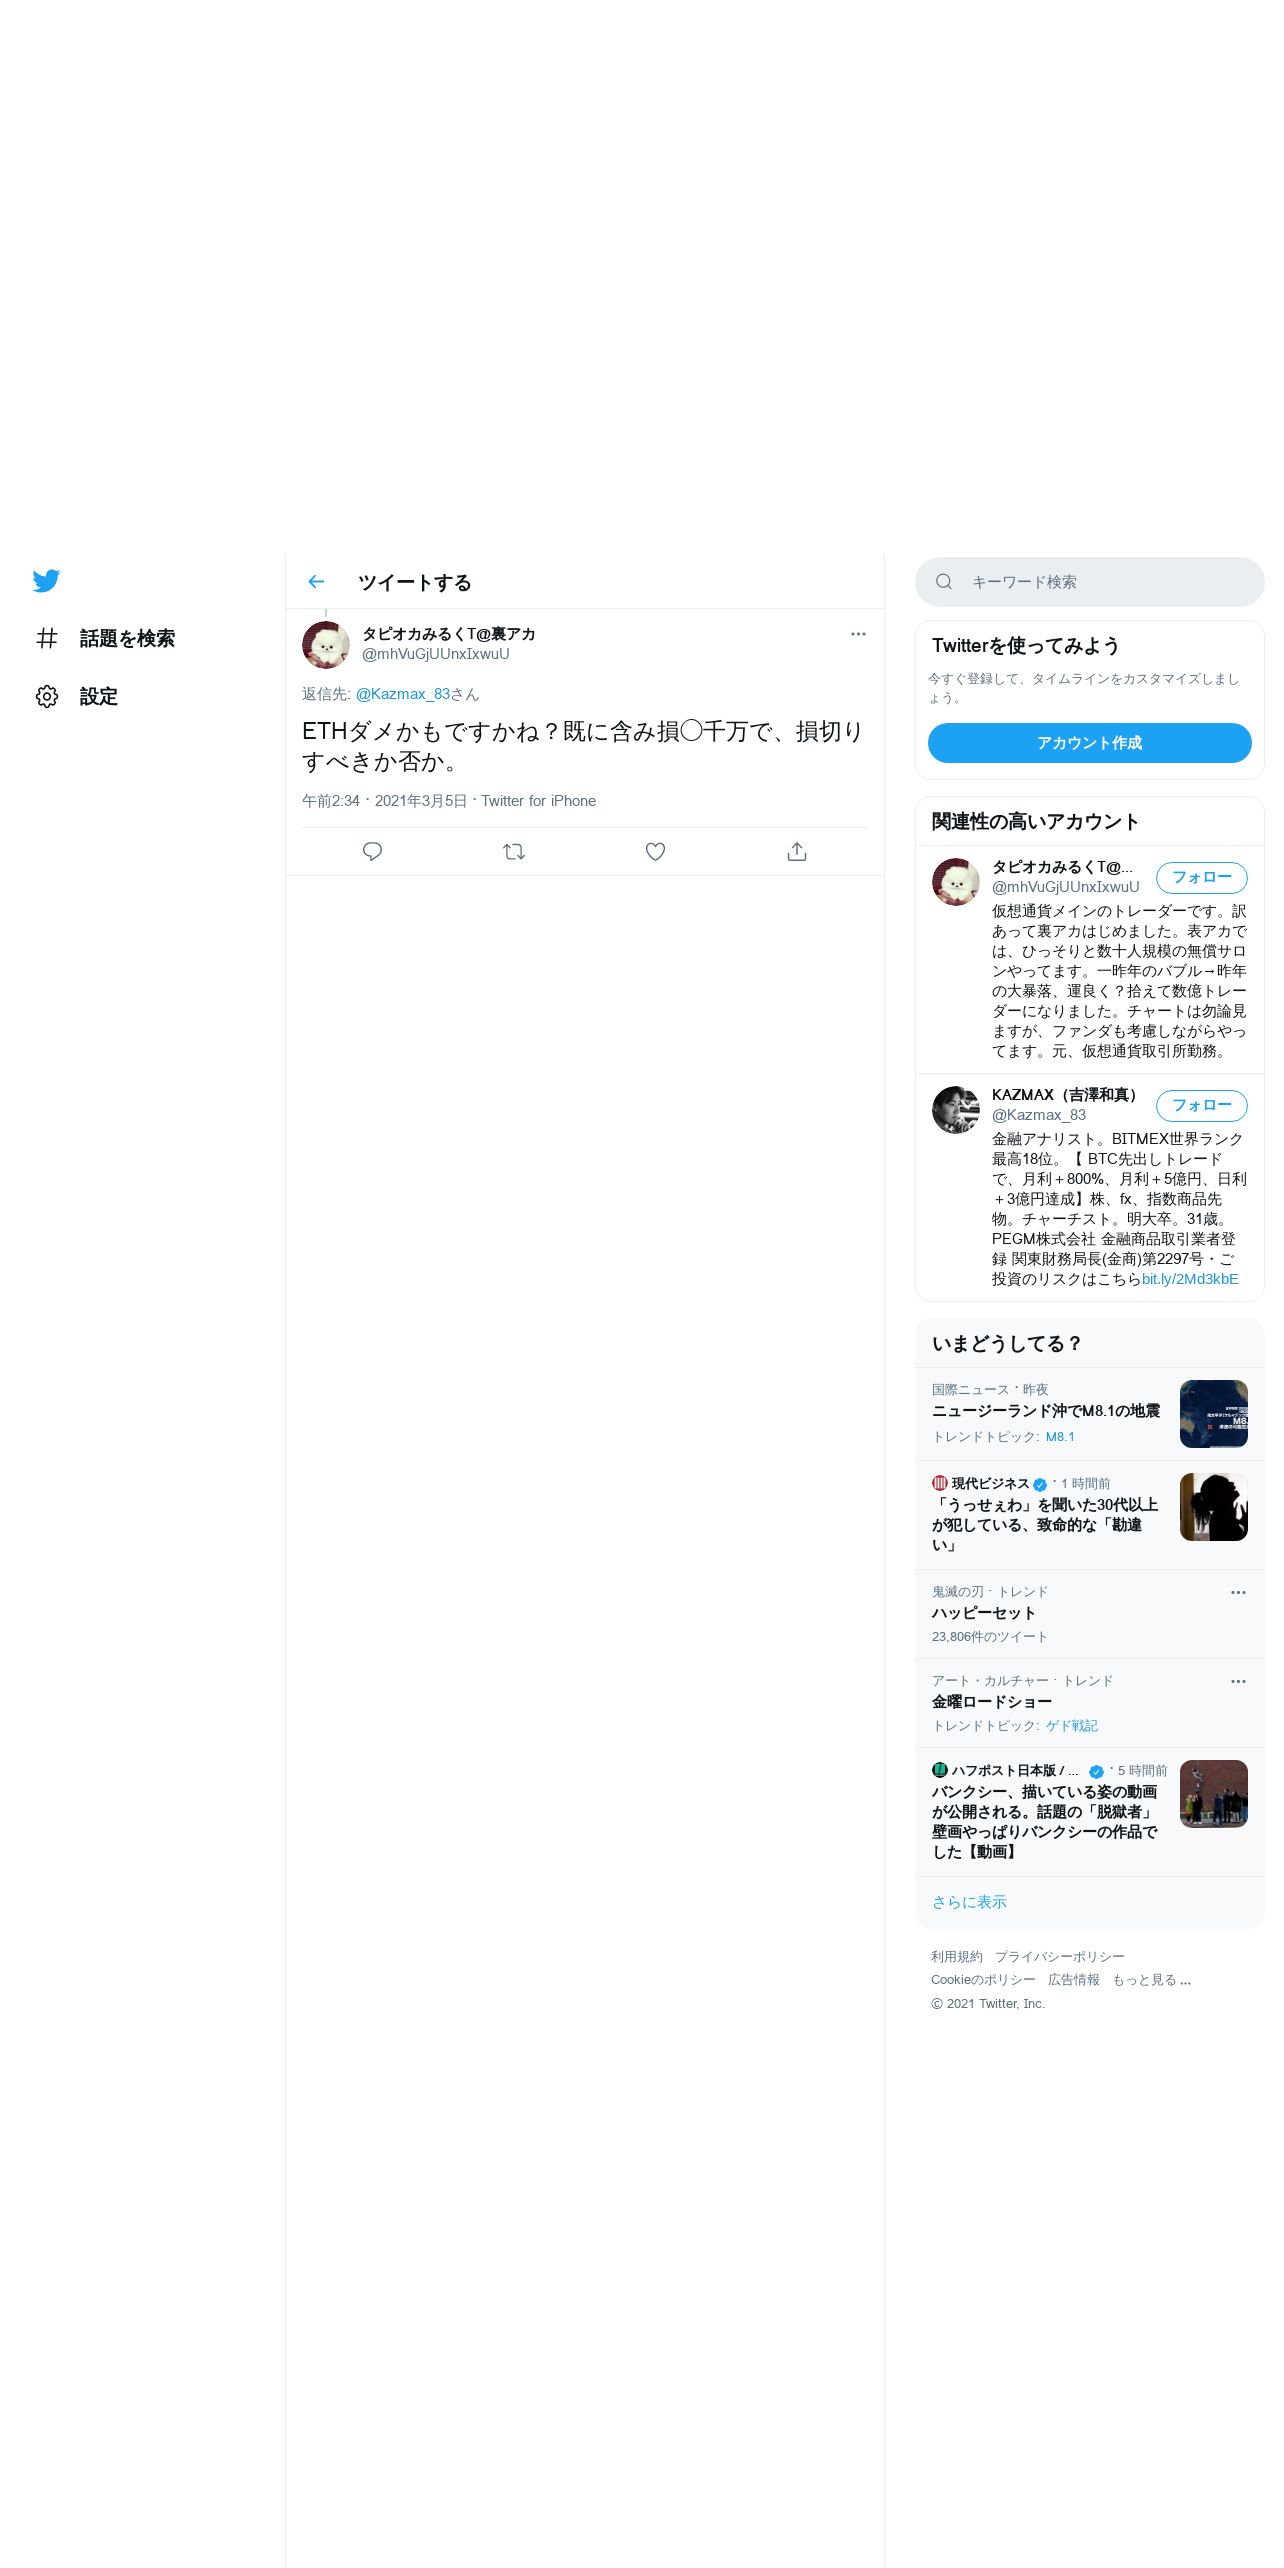Go back using the left arrow icon
The width and height of the screenshot is (1284, 2568).
317,582
